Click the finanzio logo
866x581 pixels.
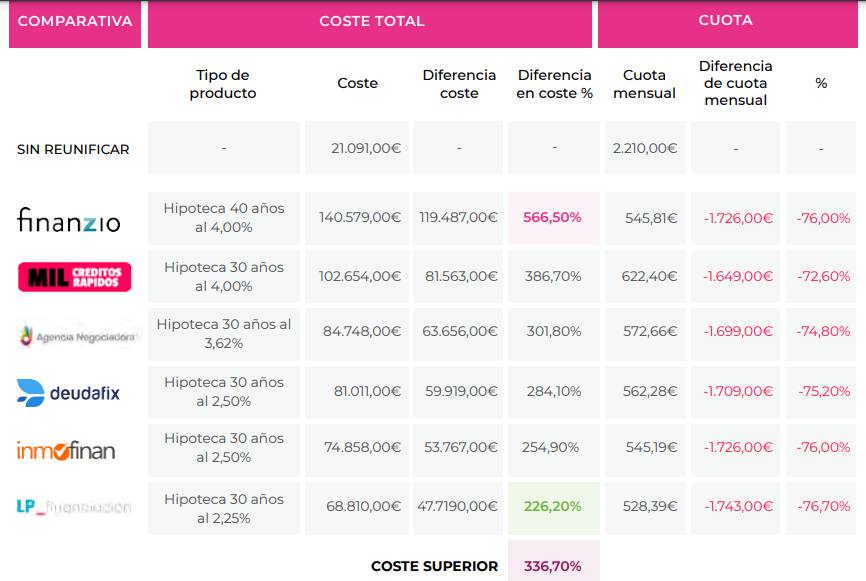click(68, 219)
